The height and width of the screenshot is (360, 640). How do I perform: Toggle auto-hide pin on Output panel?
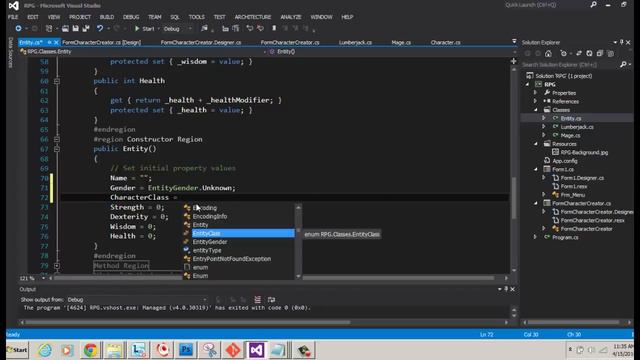click(x=506, y=289)
